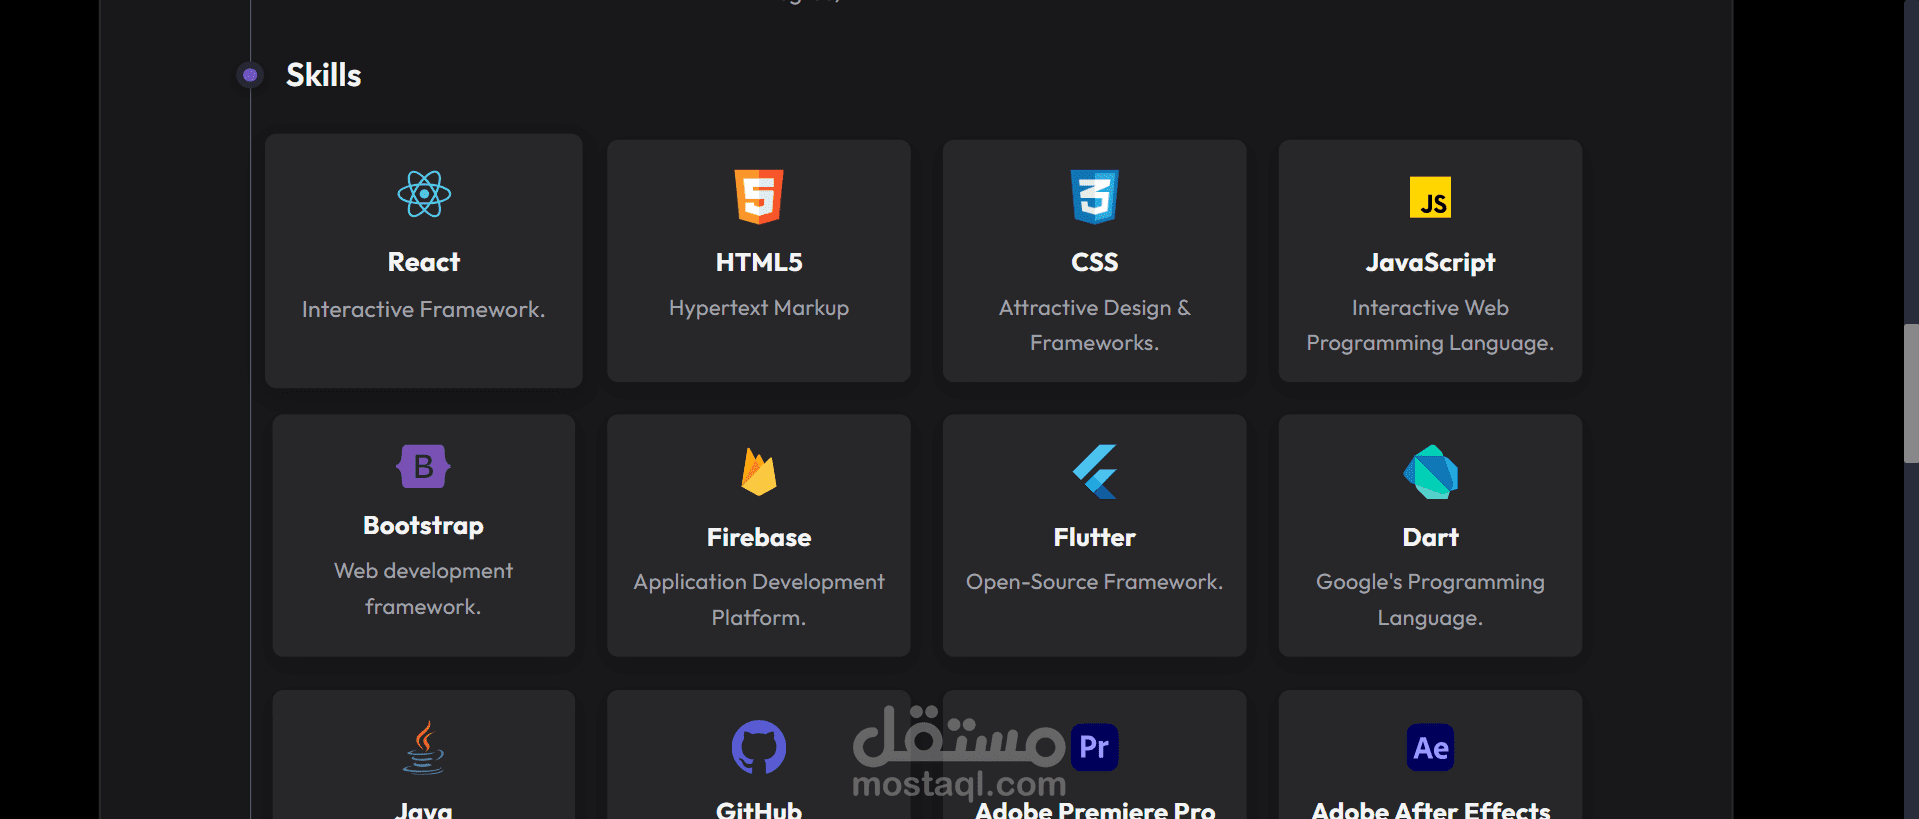
Task: Click "Application Development Platform." description
Action: 759,600
